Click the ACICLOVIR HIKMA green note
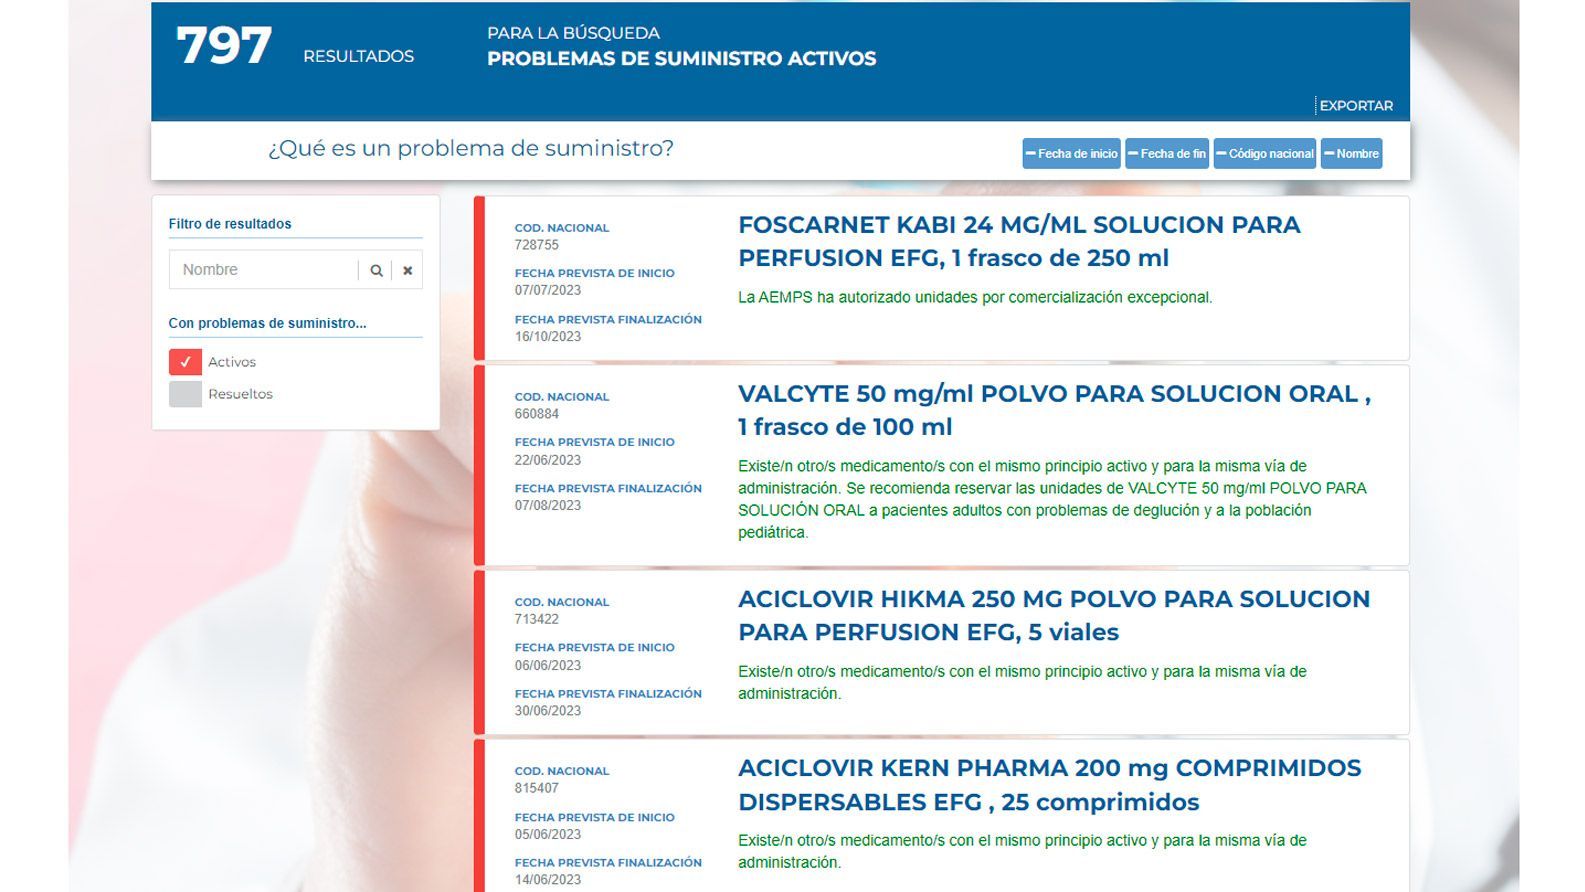 [x=1022, y=682]
